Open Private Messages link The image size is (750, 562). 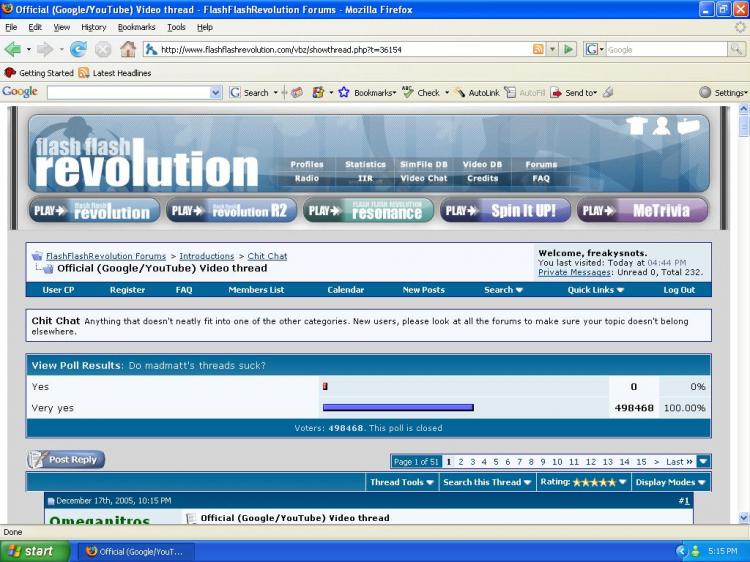pos(574,273)
